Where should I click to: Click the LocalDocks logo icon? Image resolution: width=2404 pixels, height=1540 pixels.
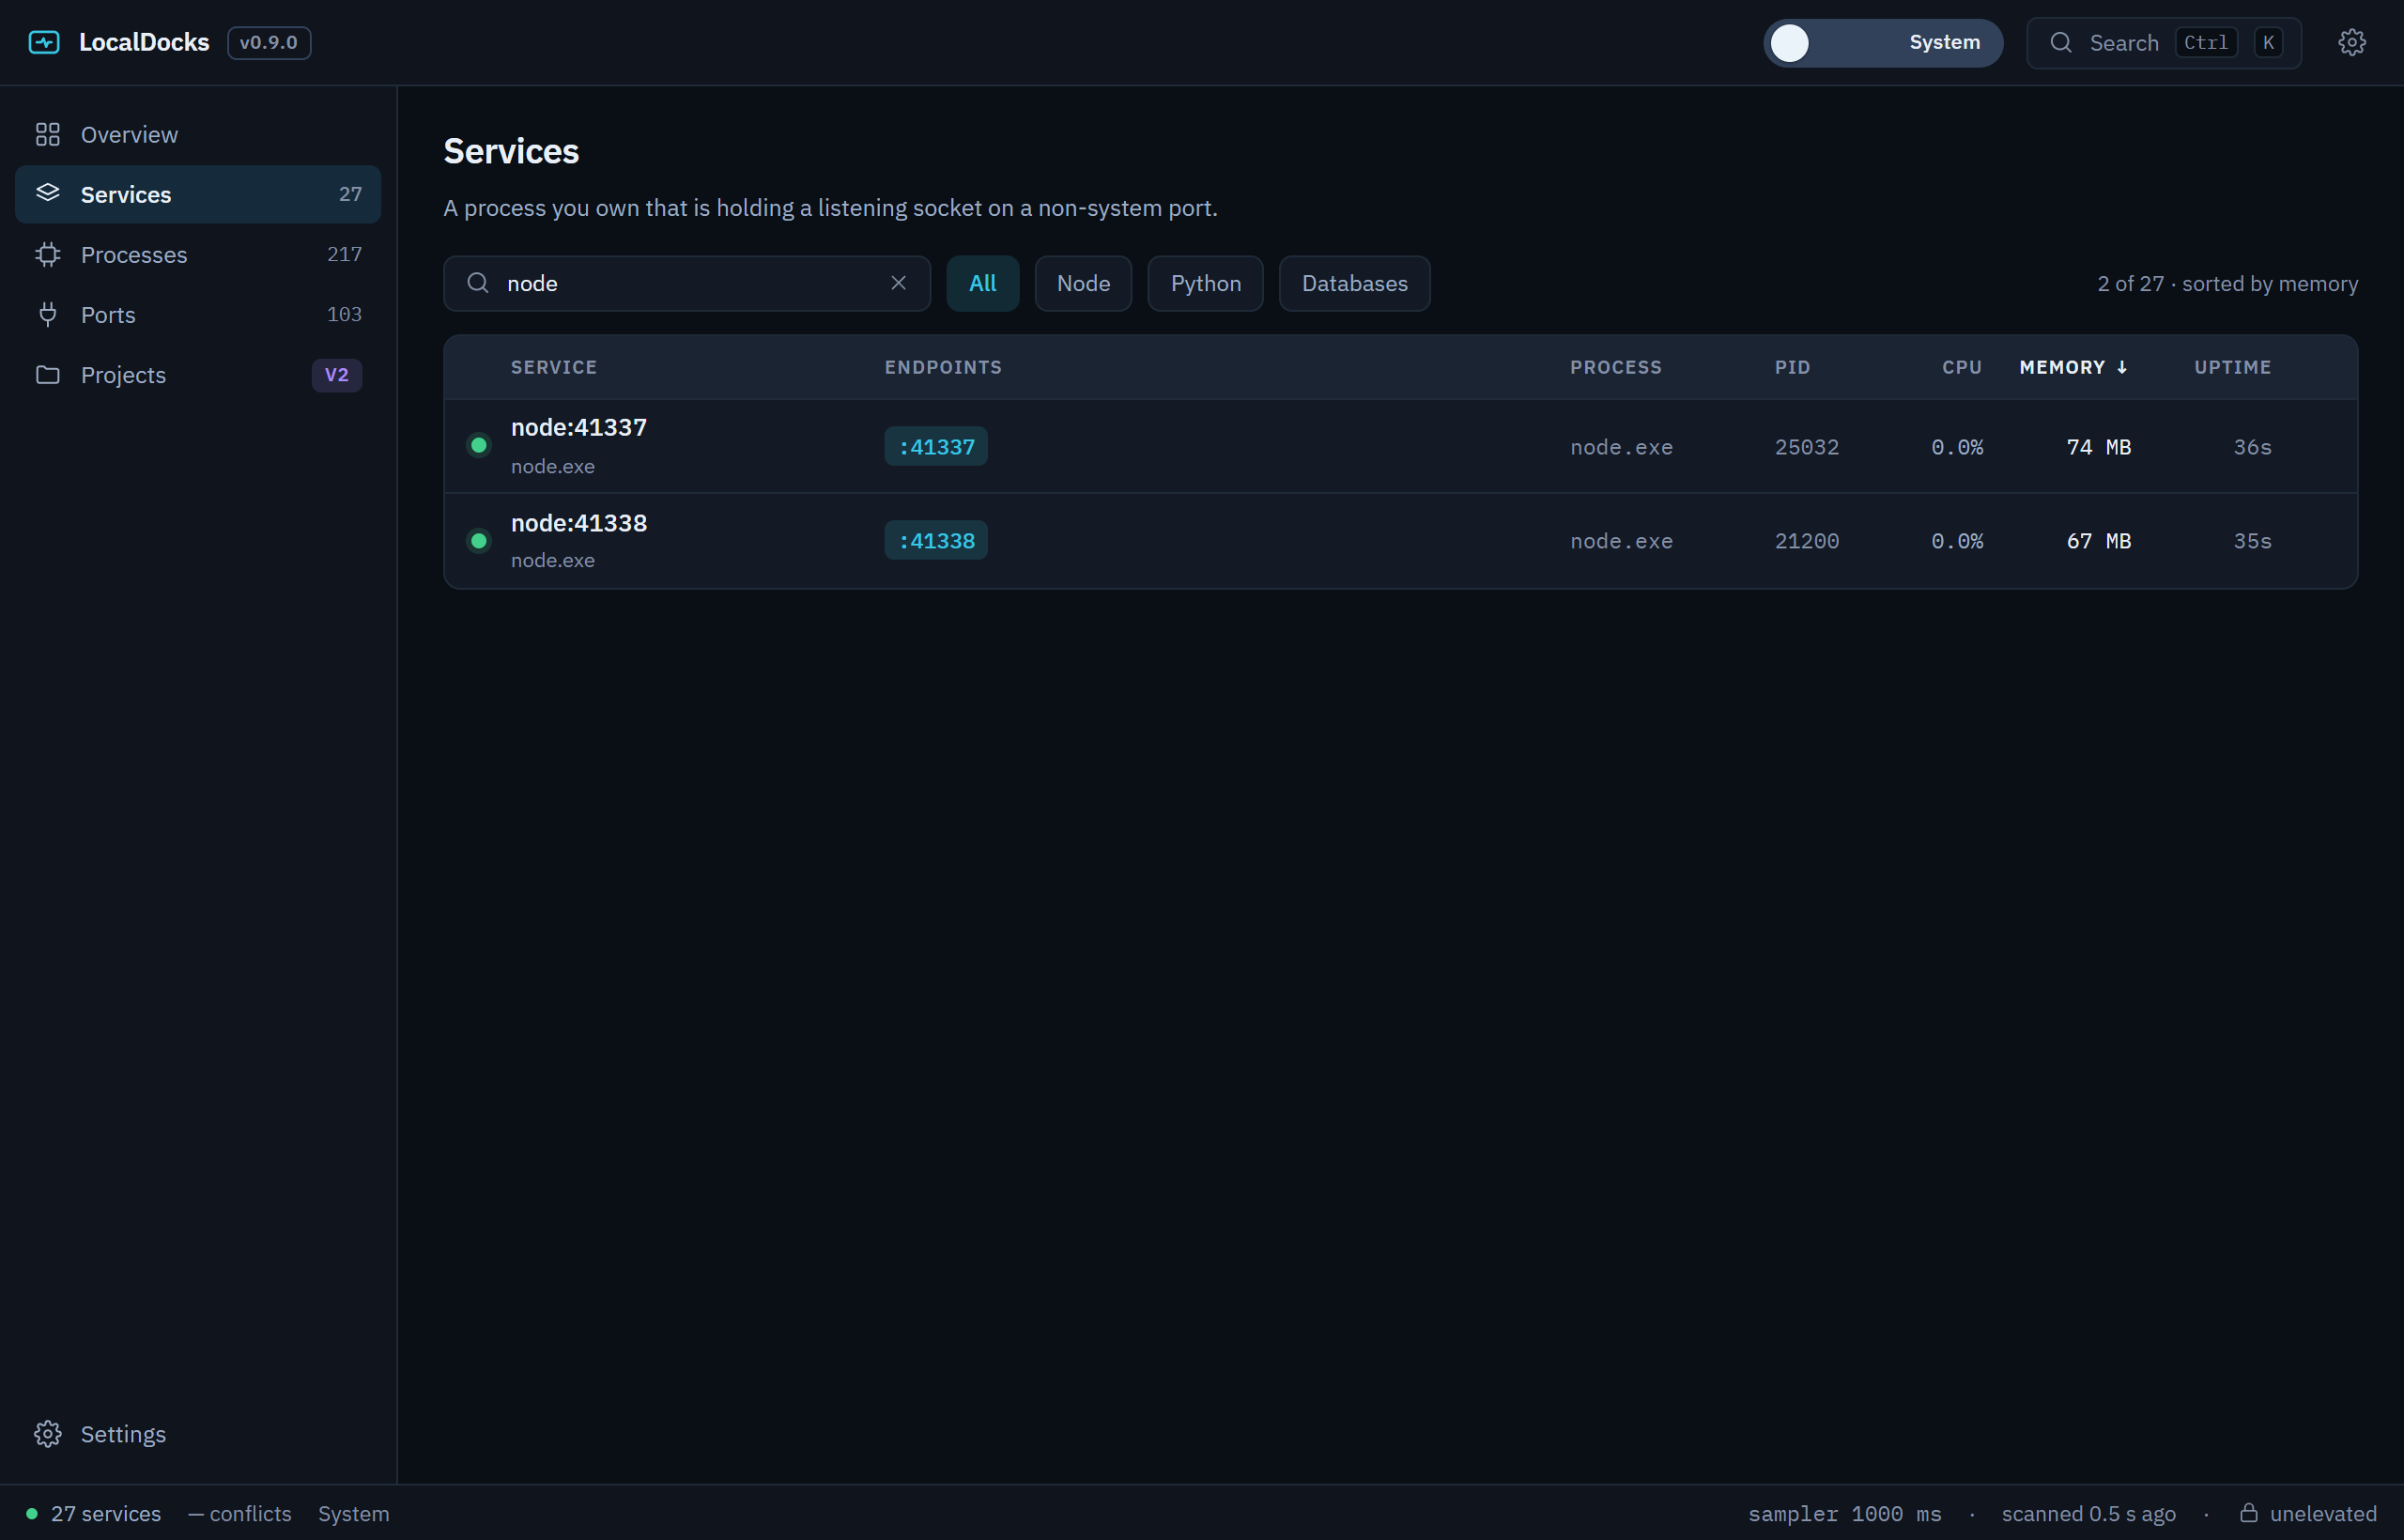tap(44, 42)
